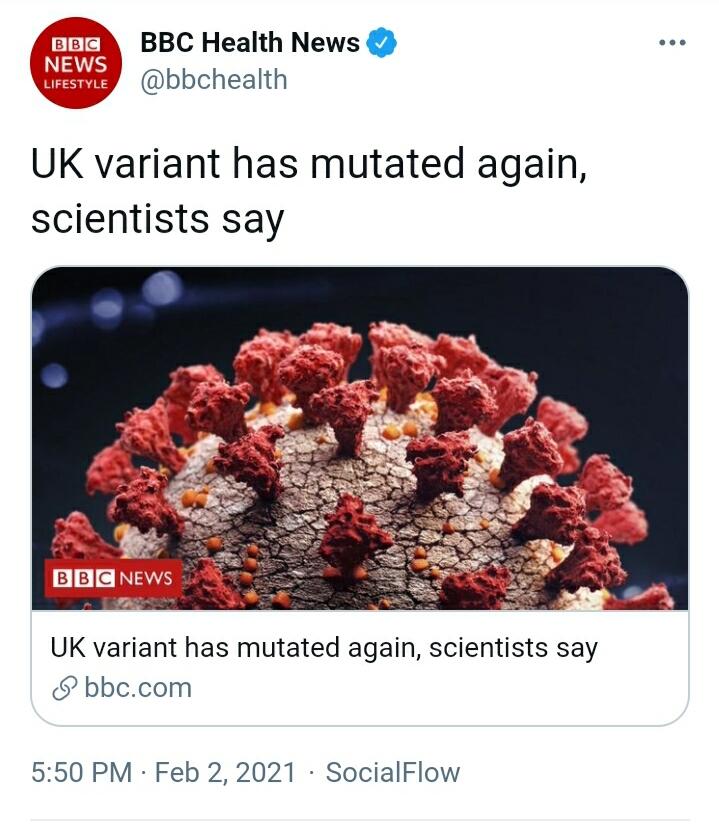Click the blue verified badge
The height and width of the screenshot is (830, 719).
point(382,43)
